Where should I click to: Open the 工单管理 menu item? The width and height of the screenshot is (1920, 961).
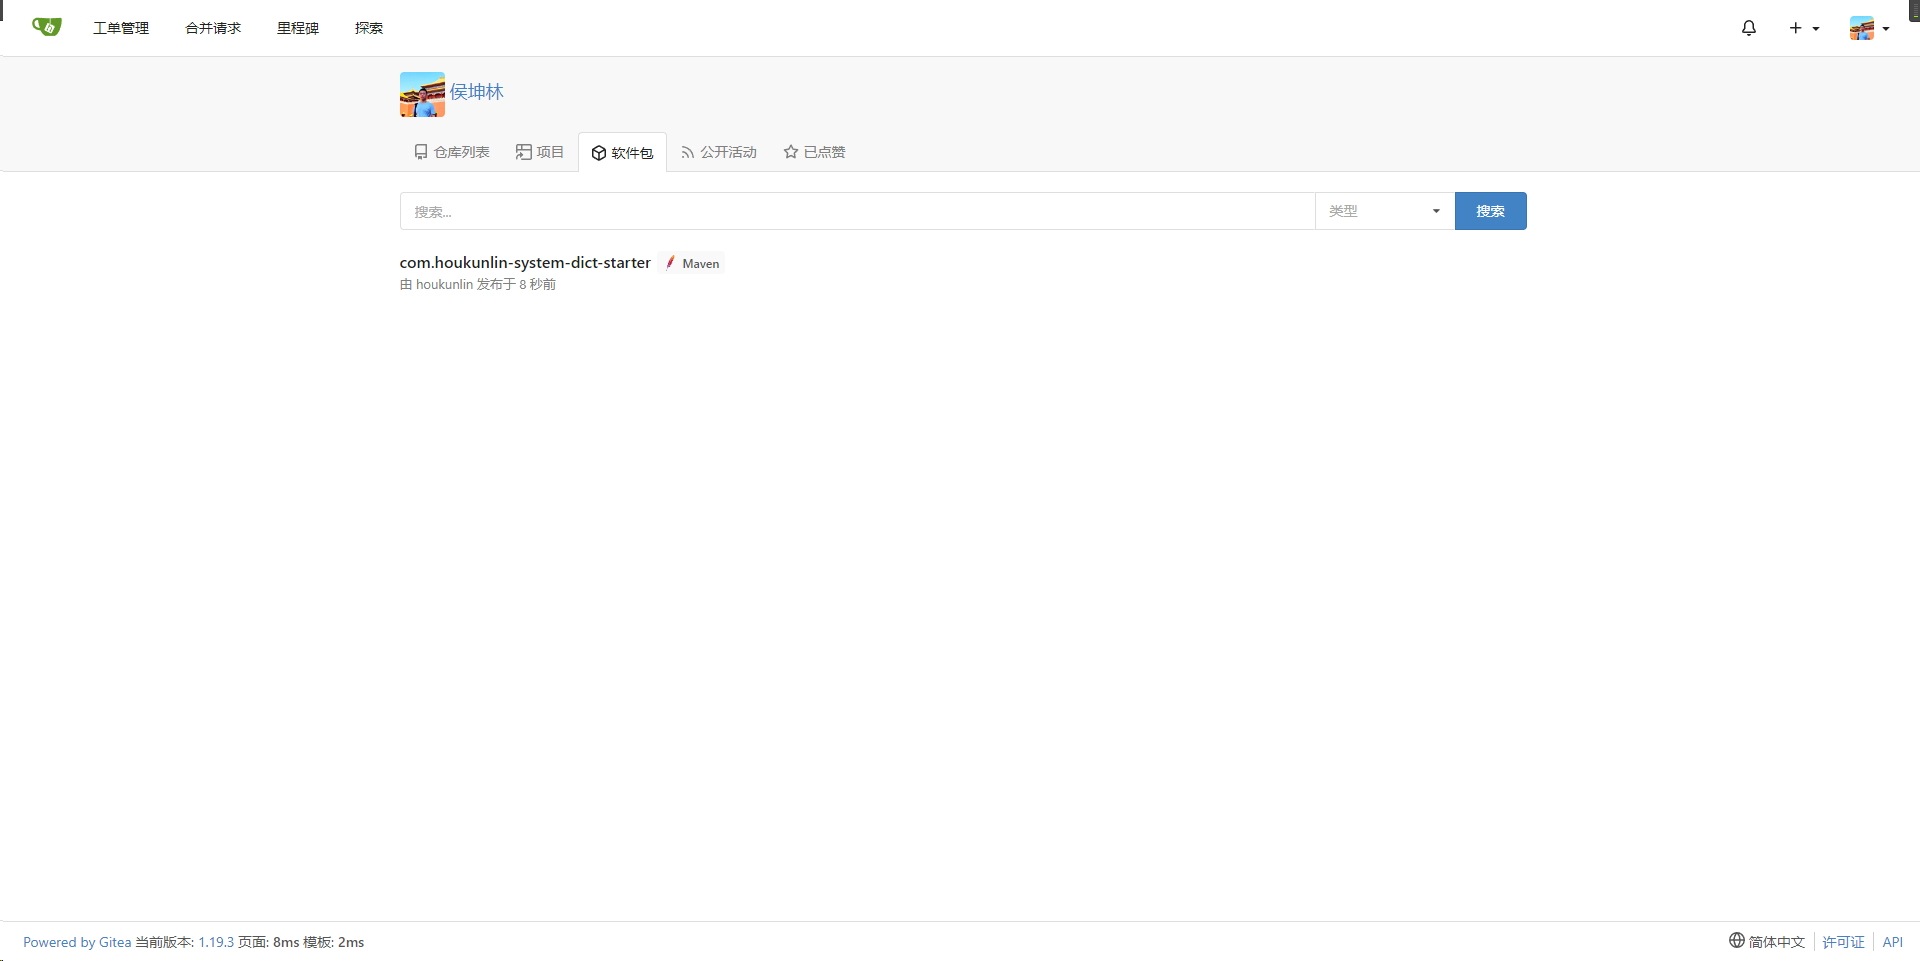[121, 28]
